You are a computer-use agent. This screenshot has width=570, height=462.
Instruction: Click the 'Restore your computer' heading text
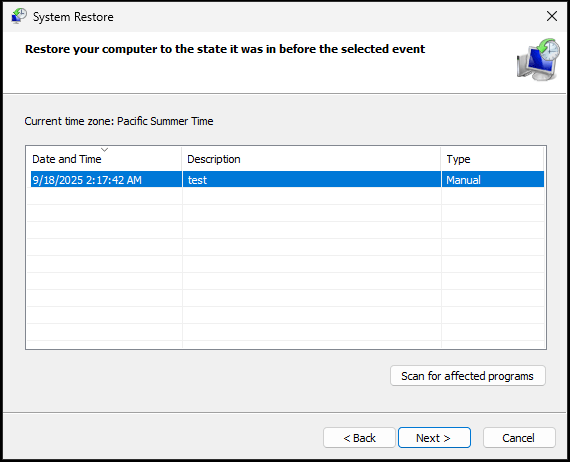pos(225,49)
